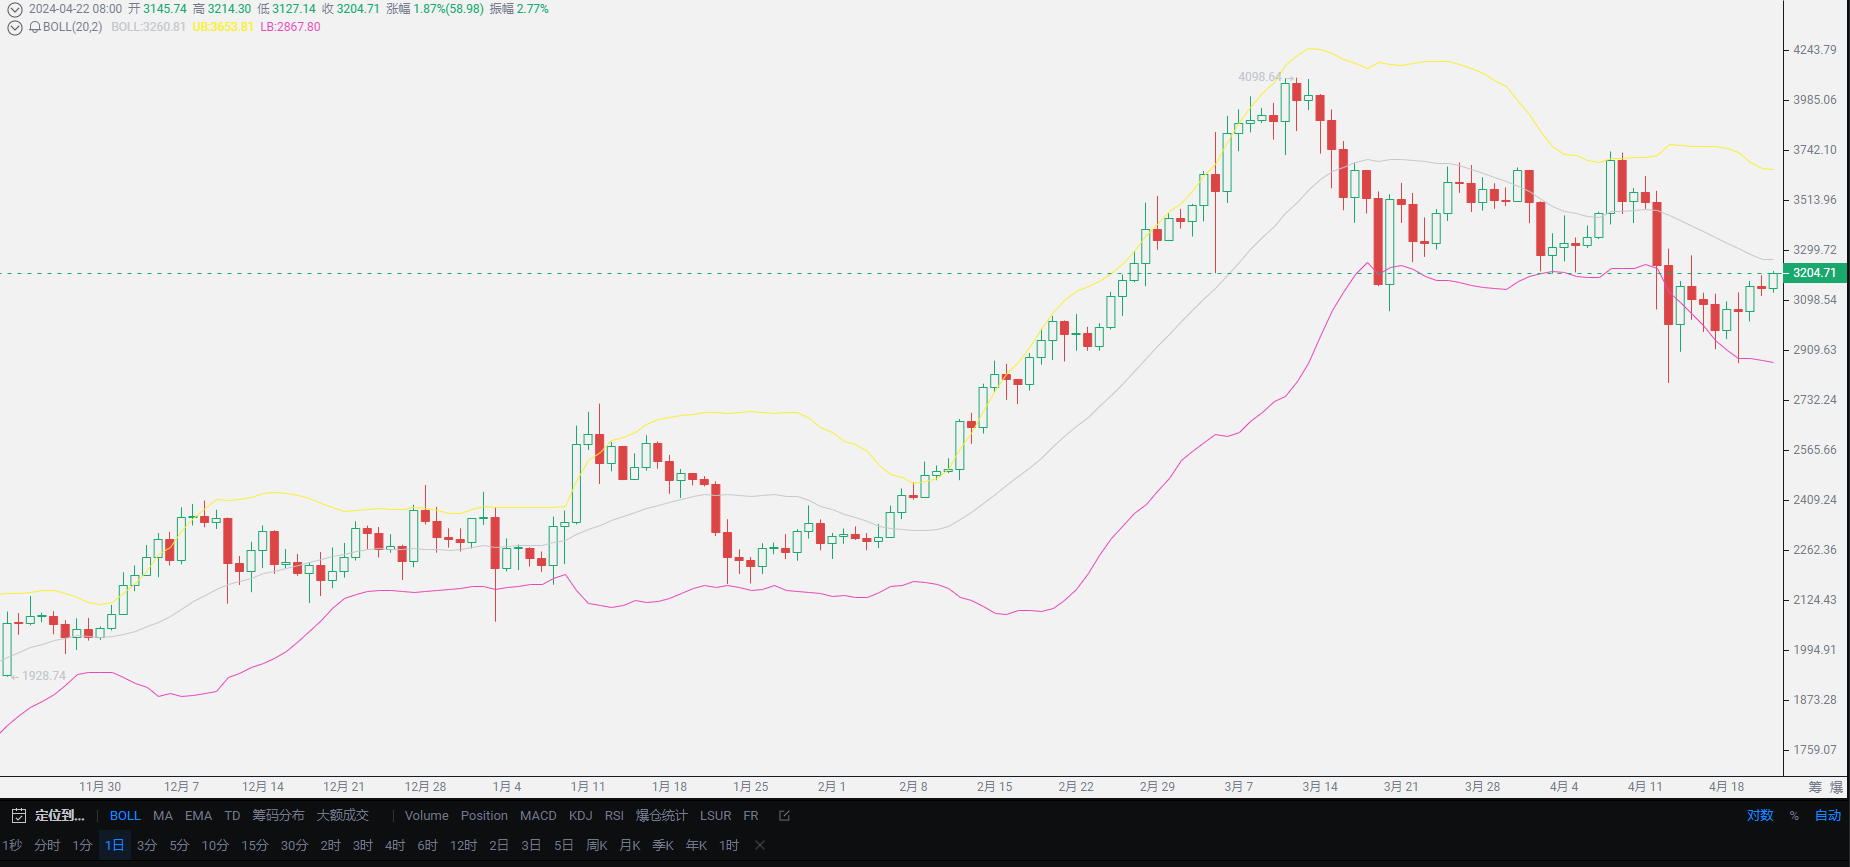The height and width of the screenshot is (867, 1850).
Task: Toggle the 对数 logarithmic scale
Action: point(1760,816)
